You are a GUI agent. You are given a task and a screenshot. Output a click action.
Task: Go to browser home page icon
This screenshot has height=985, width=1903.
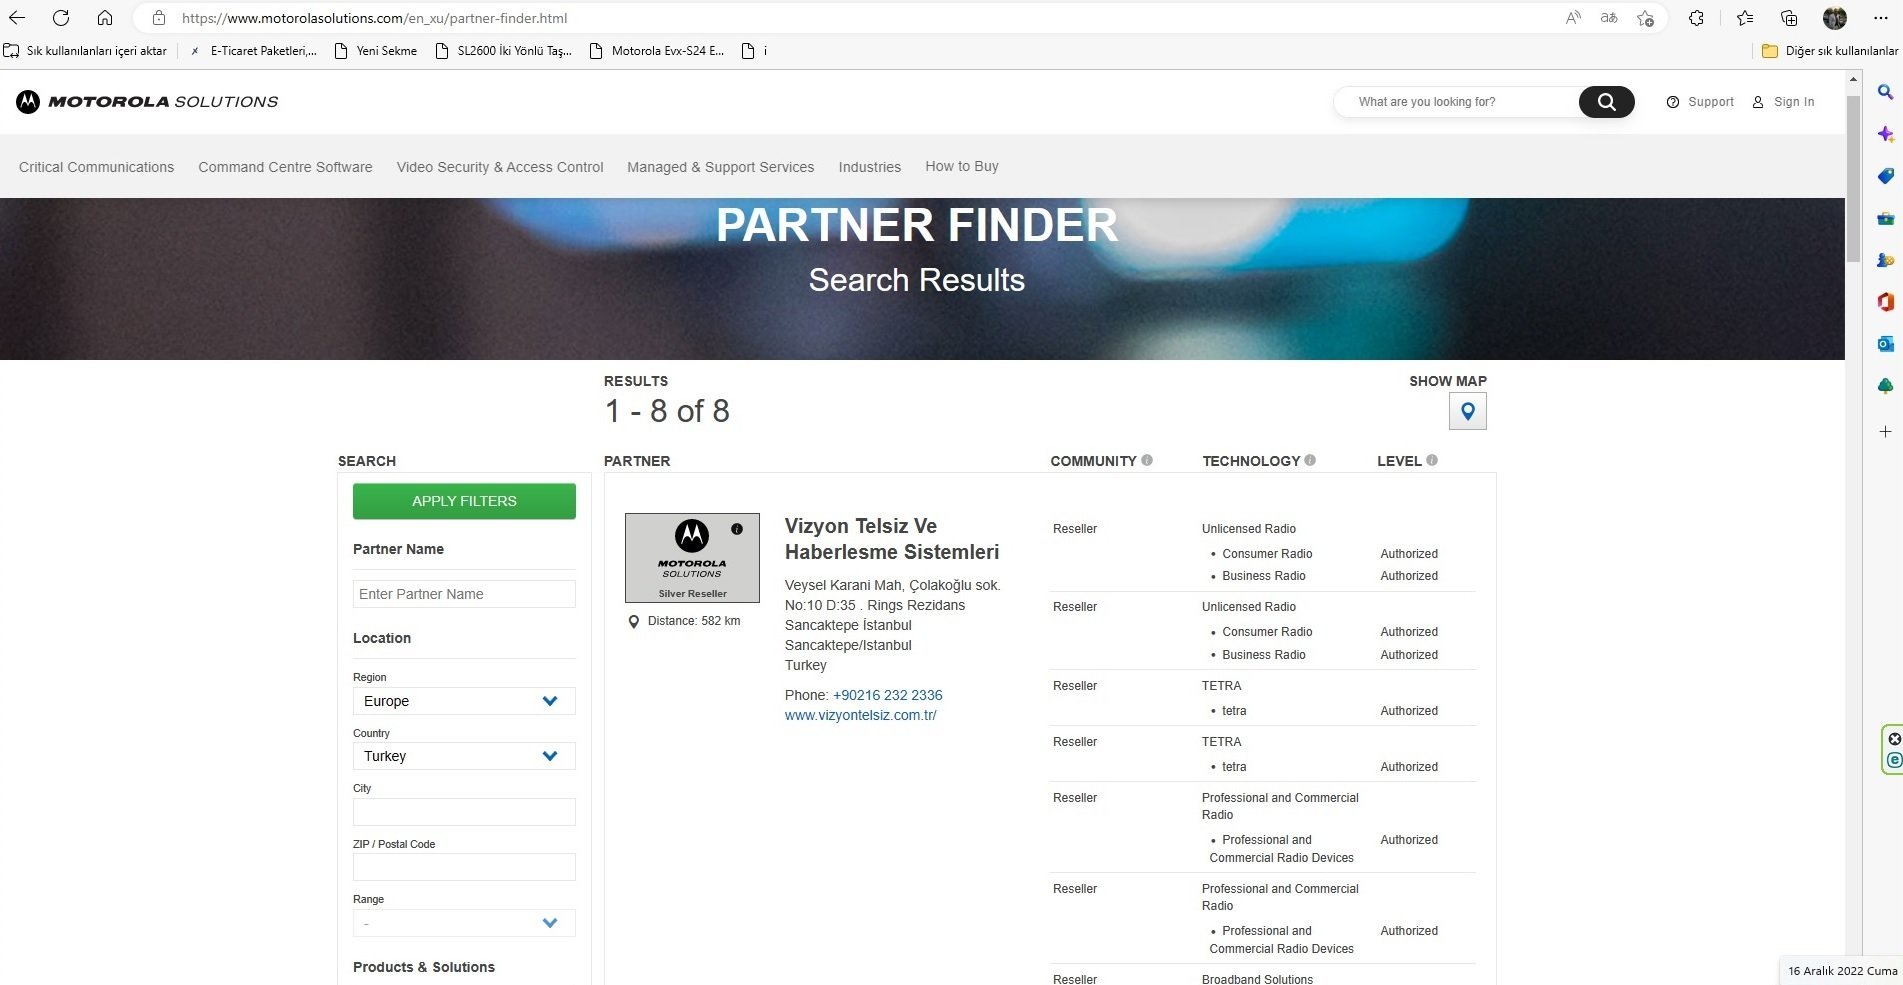coord(105,18)
